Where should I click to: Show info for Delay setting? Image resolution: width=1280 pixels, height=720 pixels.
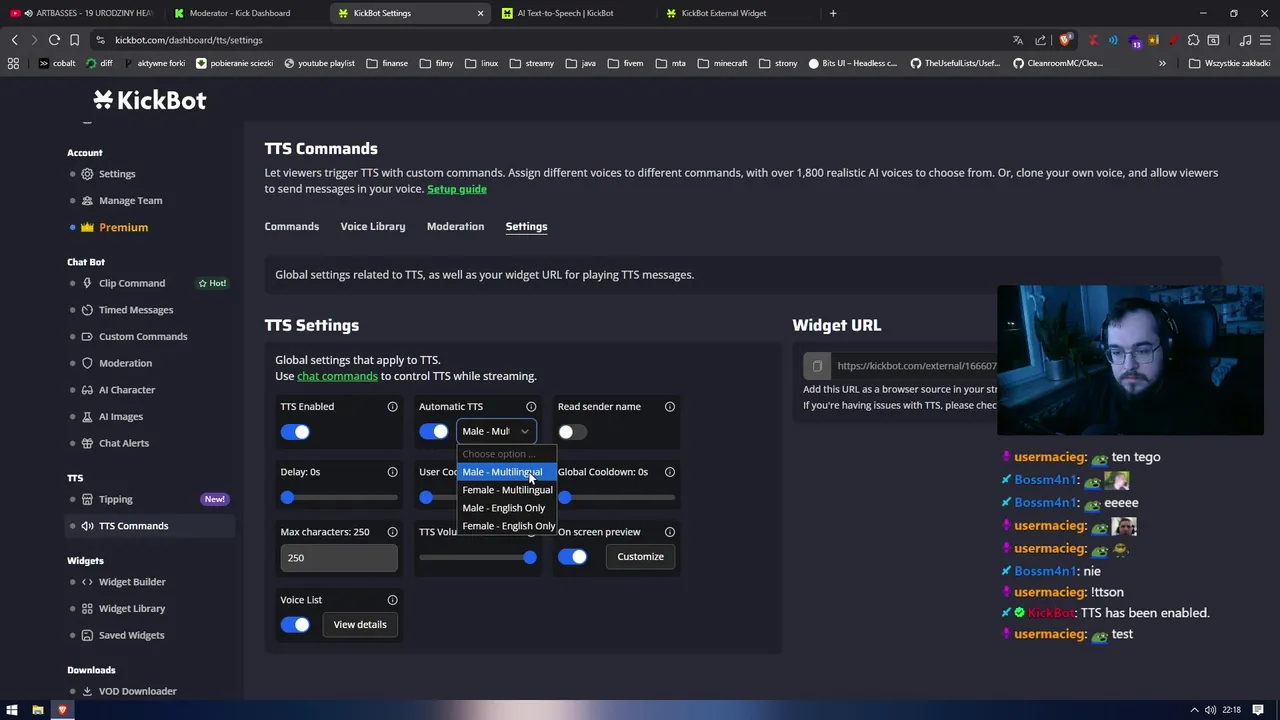392,472
